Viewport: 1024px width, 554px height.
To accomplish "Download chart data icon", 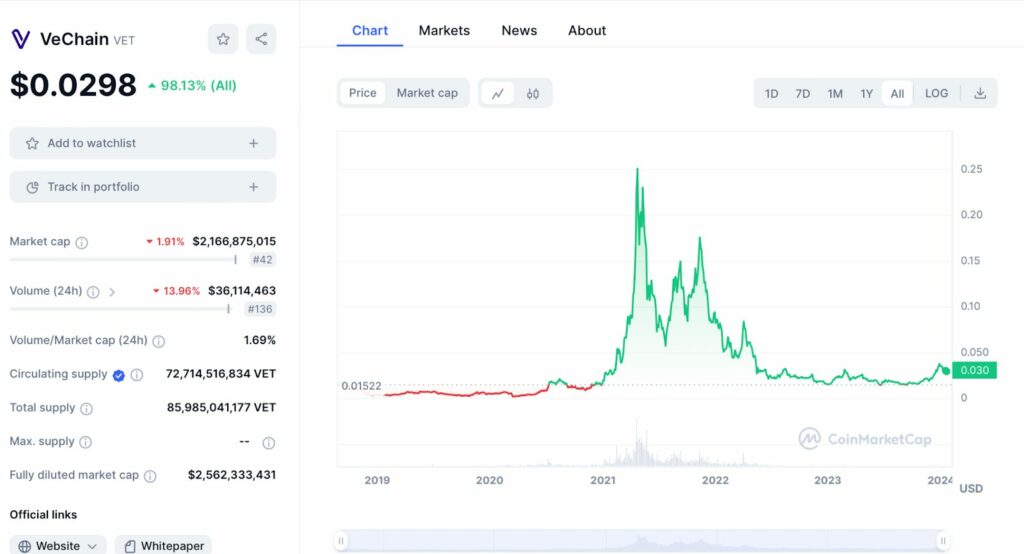I will [x=980, y=93].
